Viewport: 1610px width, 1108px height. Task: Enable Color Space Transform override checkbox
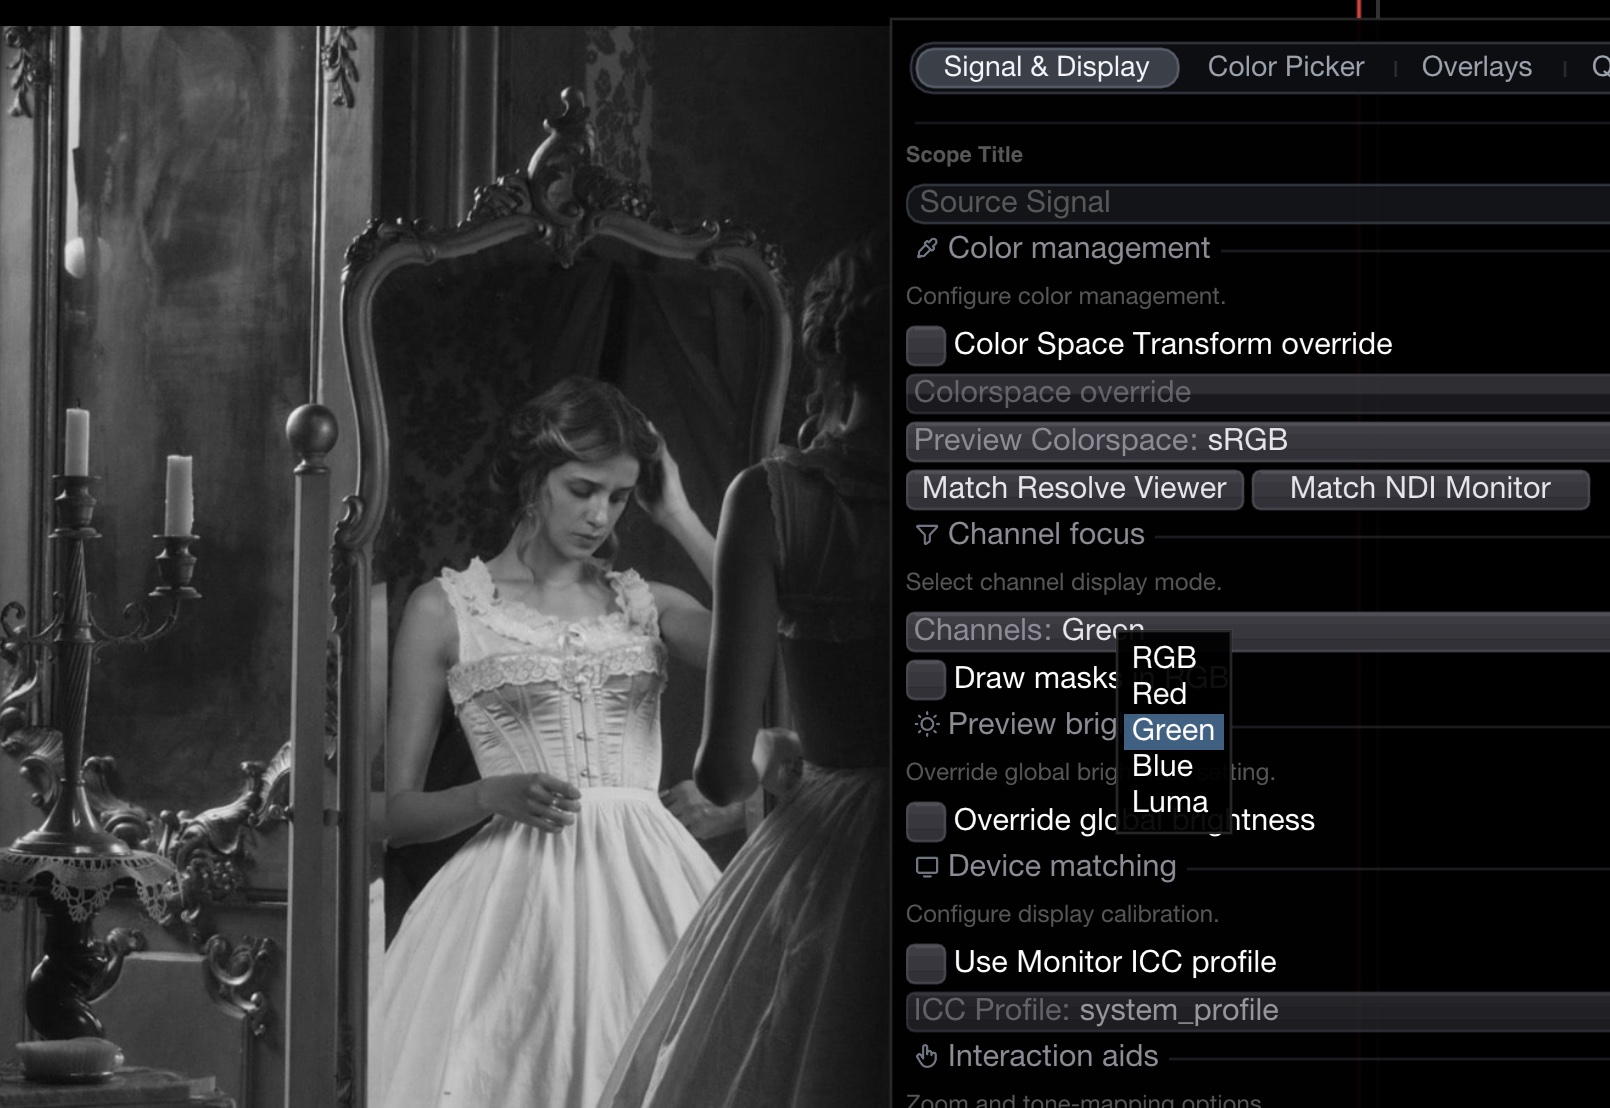pos(926,345)
